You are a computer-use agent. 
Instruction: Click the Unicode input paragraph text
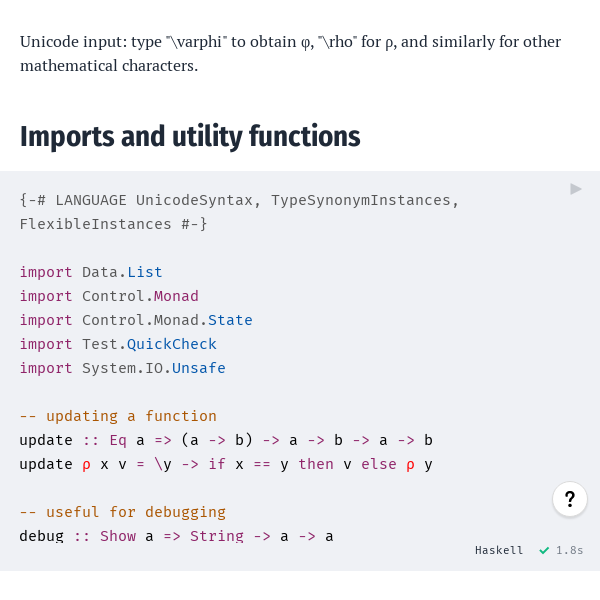(x=290, y=54)
